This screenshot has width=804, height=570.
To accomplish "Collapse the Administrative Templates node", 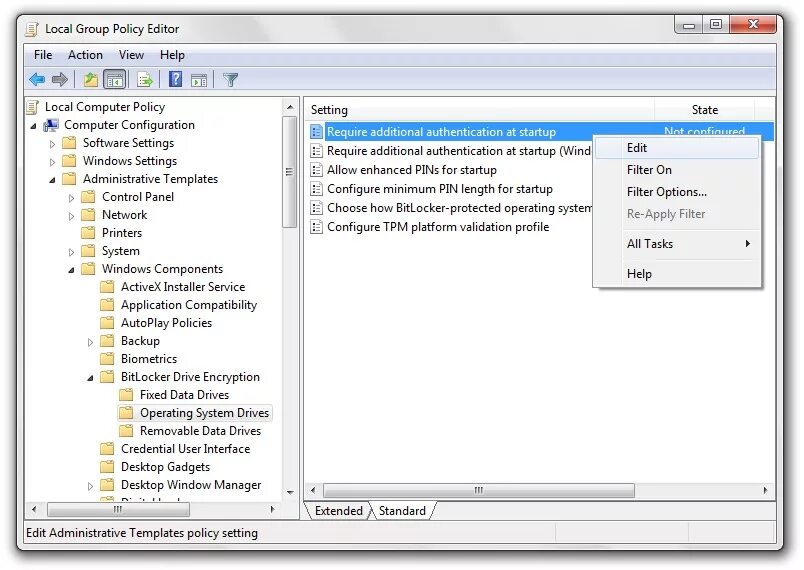I will coord(52,180).
